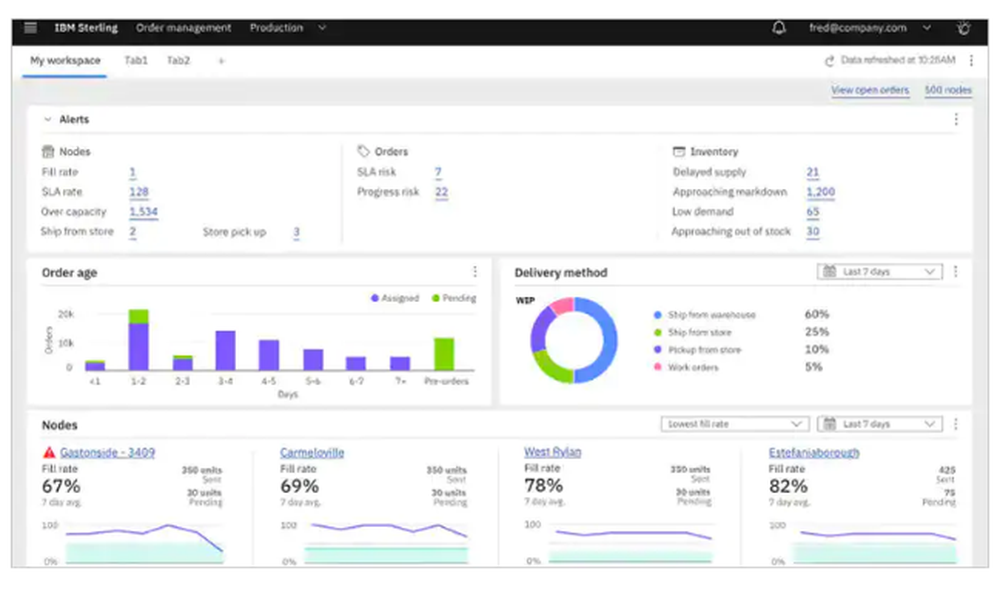Viewport: 1000px width, 591px height.
Task: Open SLA risk count 7
Action: [x=438, y=172]
